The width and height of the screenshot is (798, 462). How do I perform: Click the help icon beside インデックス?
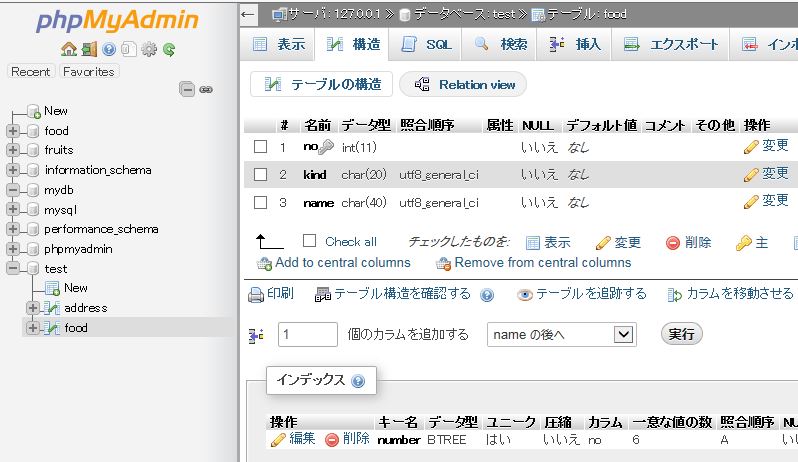pos(357,381)
